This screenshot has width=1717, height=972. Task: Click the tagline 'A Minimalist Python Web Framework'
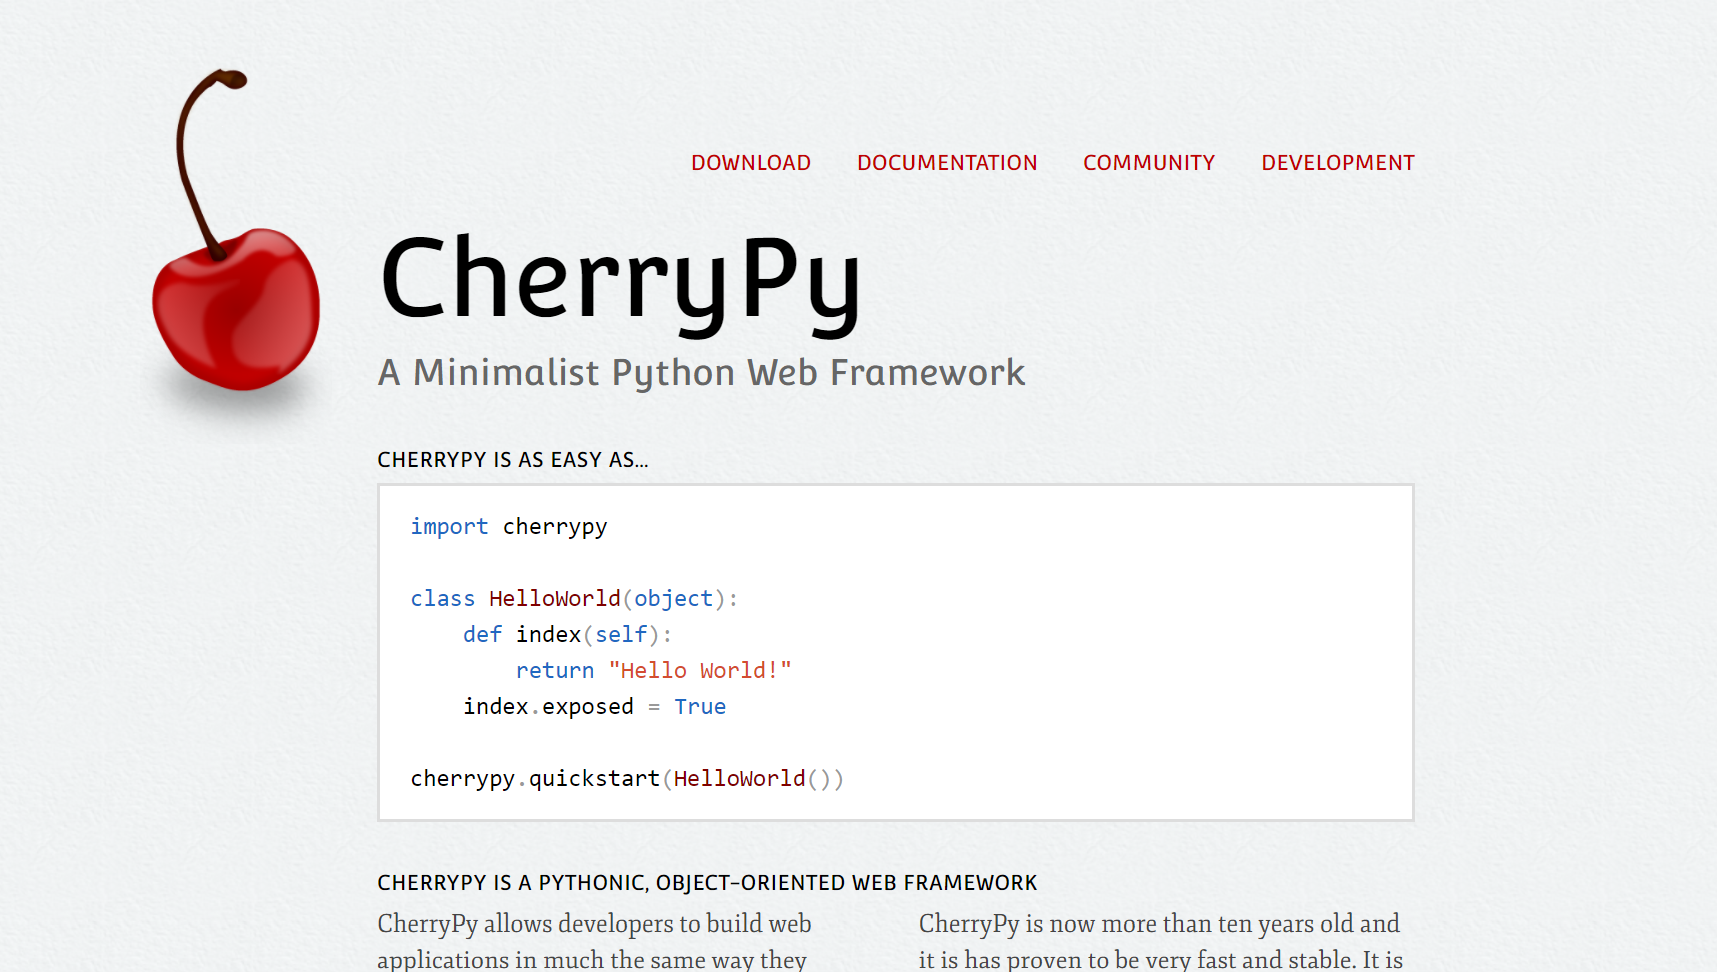tap(701, 373)
